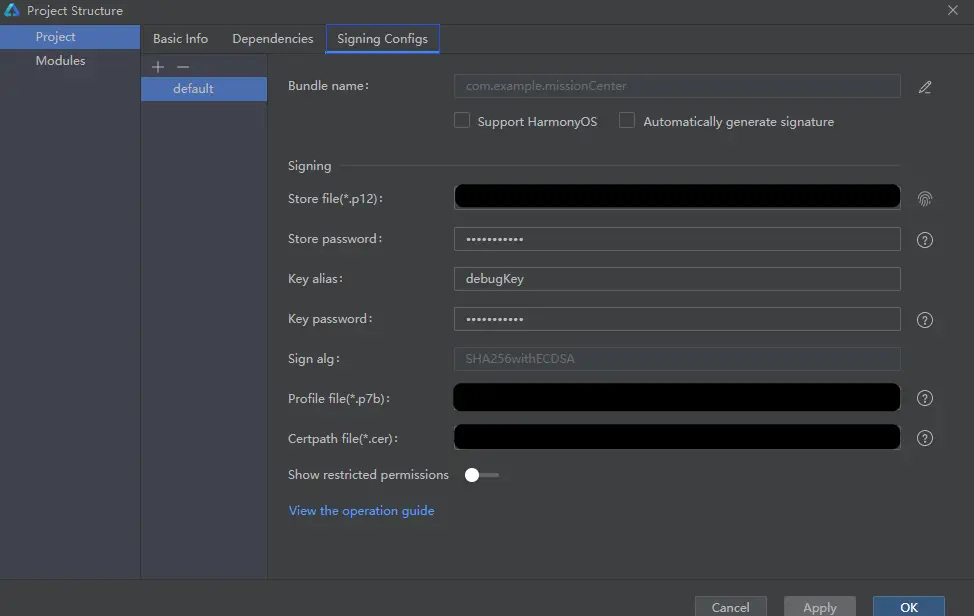974x616 pixels.
Task: Select the Signing Configs tab
Action: pyautogui.click(x=382, y=39)
